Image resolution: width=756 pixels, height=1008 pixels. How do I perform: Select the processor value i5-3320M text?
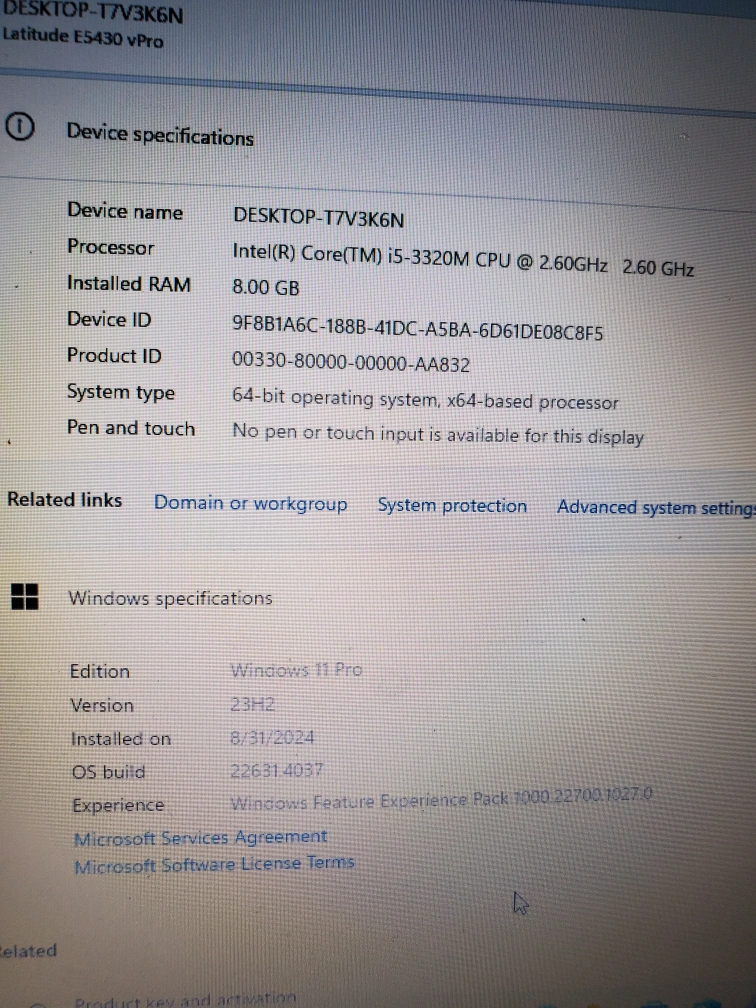point(463,259)
